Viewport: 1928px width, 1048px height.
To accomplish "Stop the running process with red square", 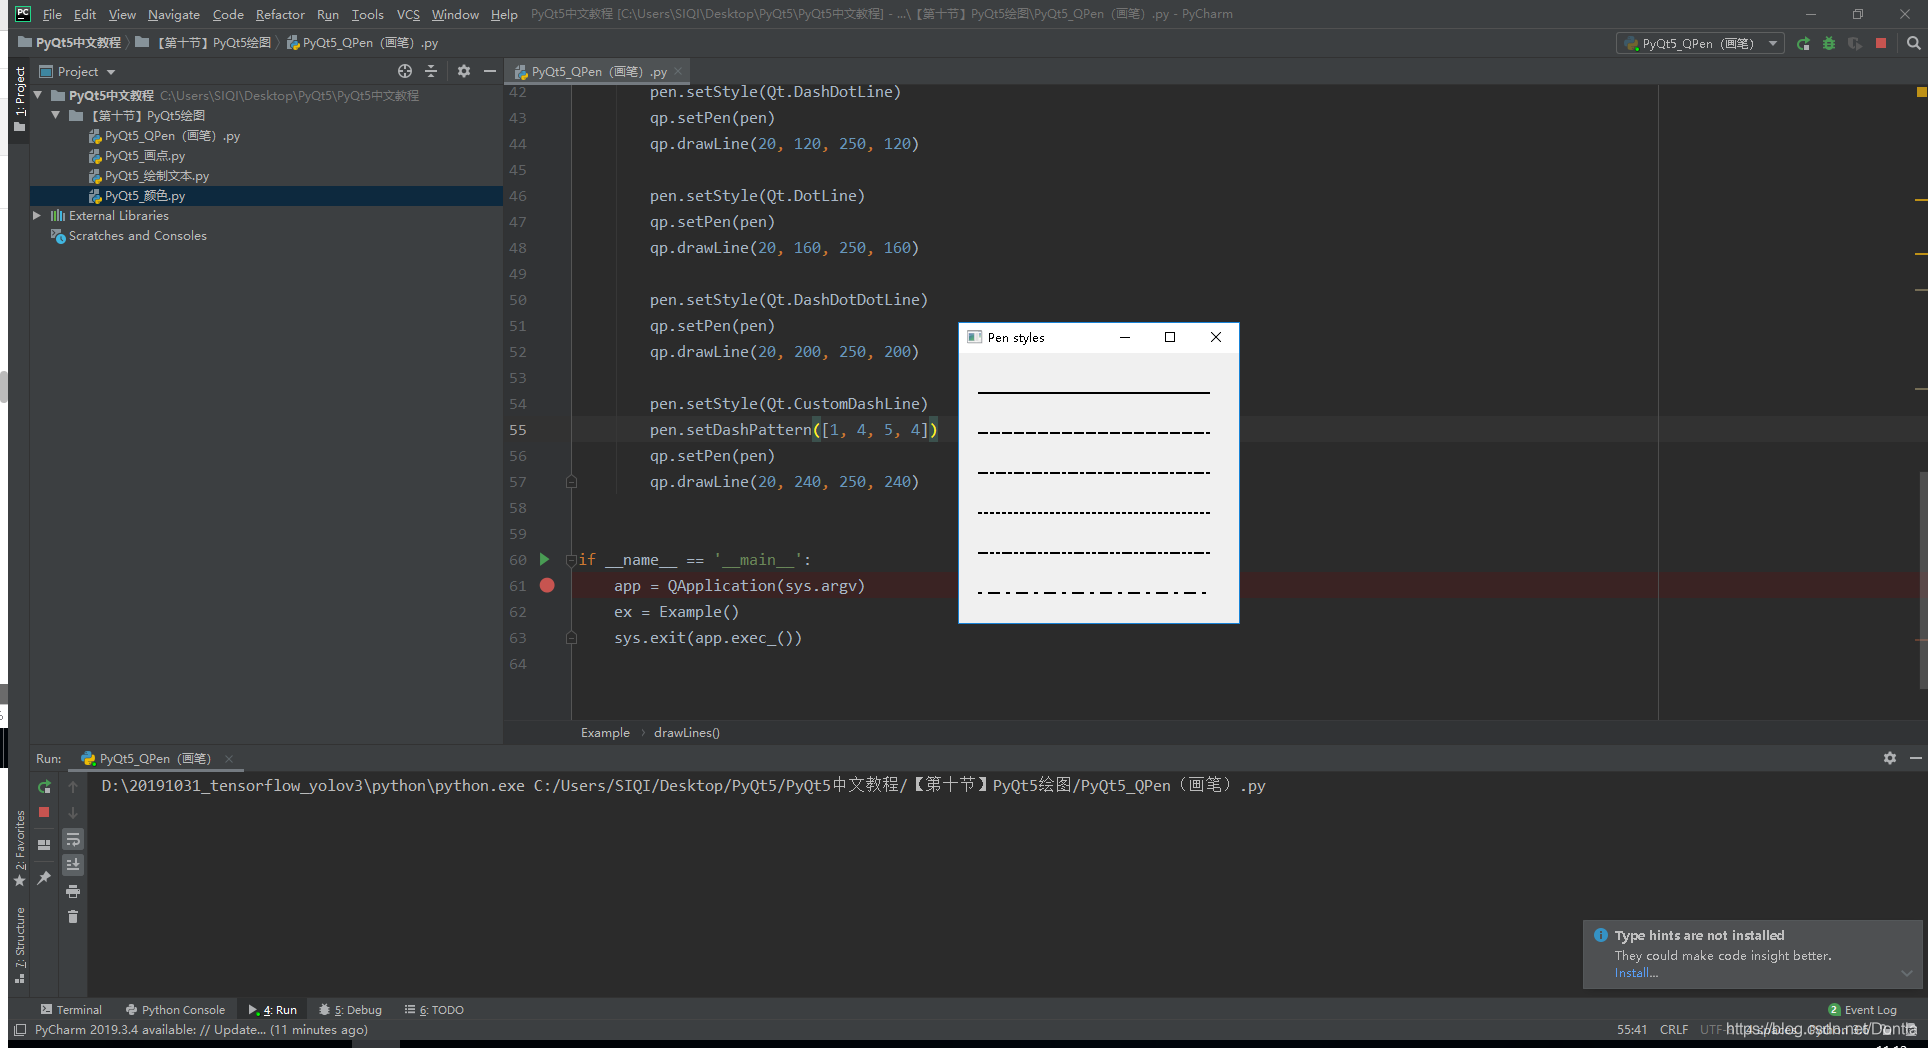I will pyautogui.click(x=1881, y=43).
